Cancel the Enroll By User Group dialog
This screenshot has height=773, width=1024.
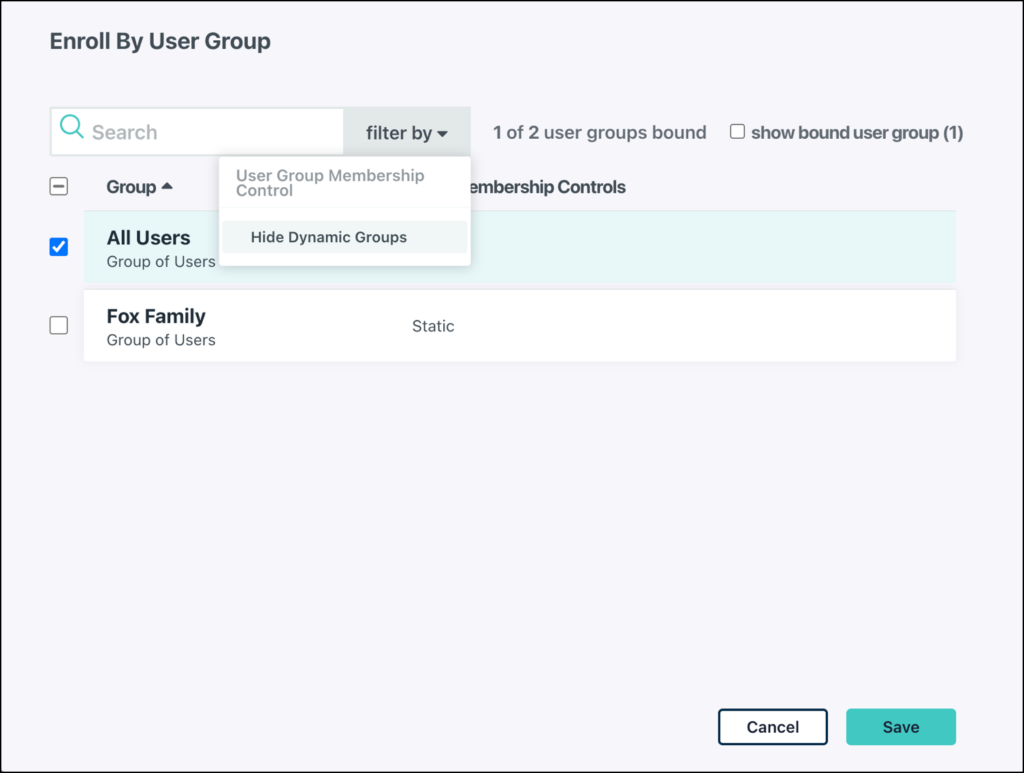click(x=772, y=727)
